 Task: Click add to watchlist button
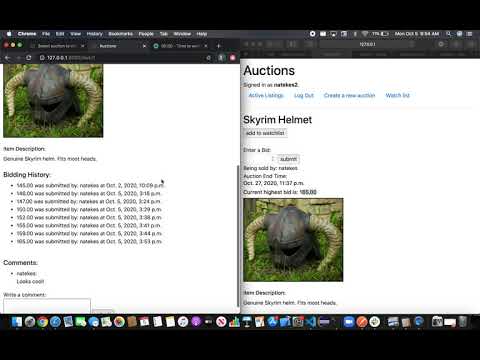[x=265, y=133]
